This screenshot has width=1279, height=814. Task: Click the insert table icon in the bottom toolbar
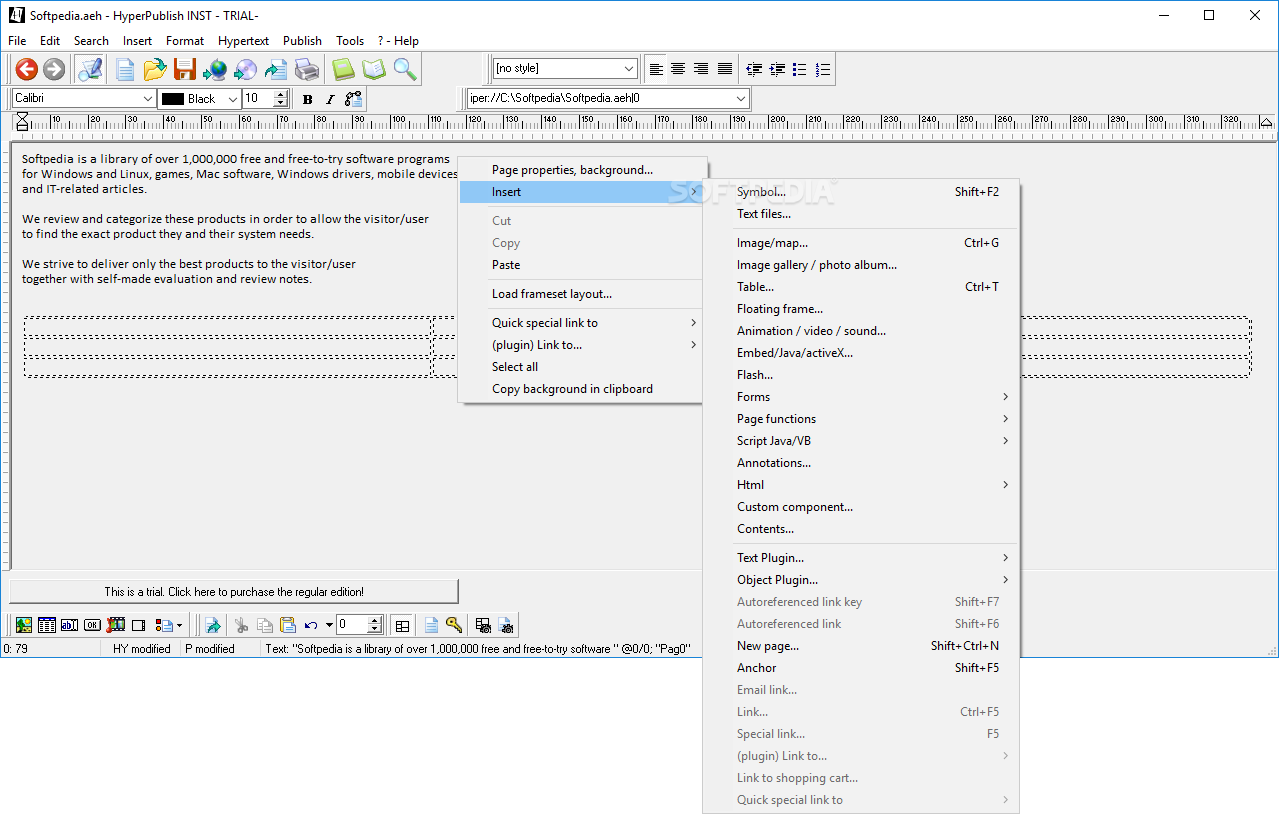pos(47,625)
